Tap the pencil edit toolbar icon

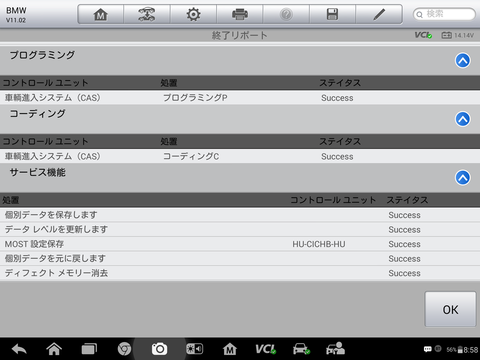379,14
